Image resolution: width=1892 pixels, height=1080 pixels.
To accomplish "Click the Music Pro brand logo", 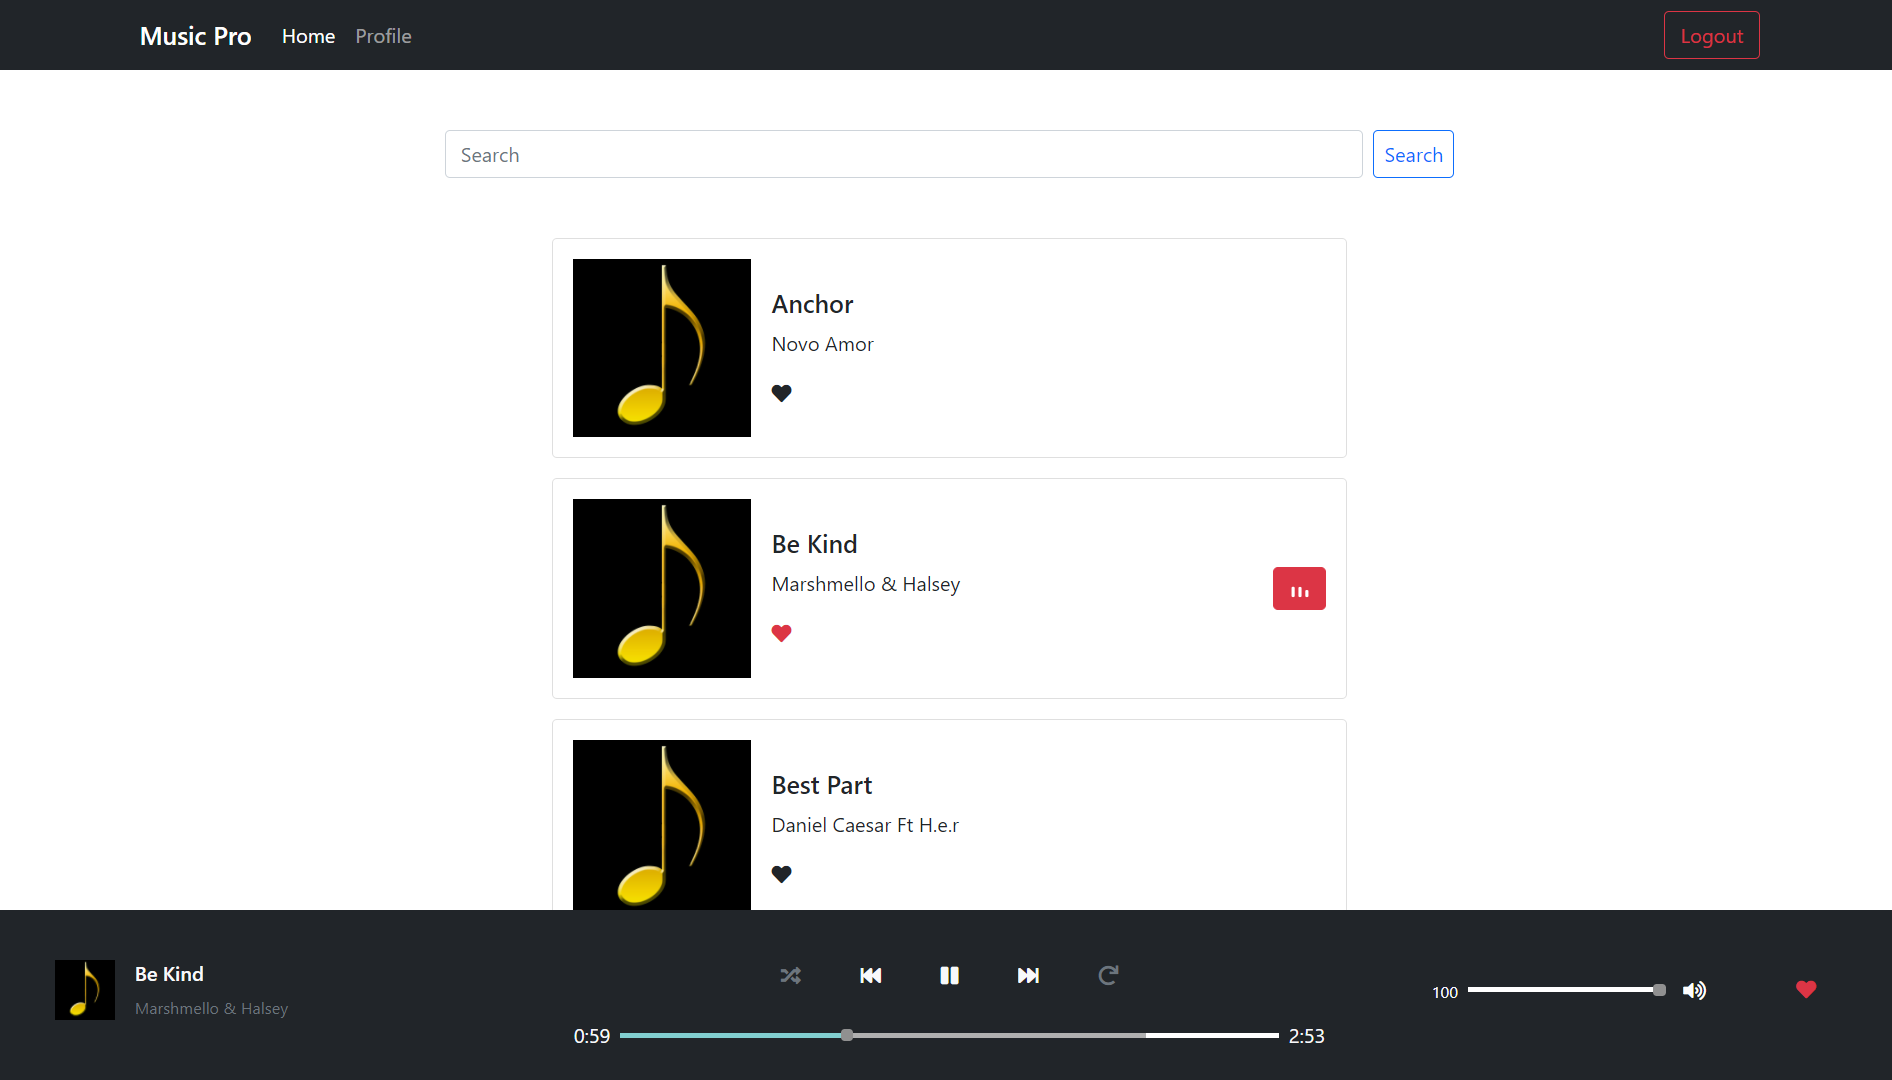I will pyautogui.click(x=195, y=36).
